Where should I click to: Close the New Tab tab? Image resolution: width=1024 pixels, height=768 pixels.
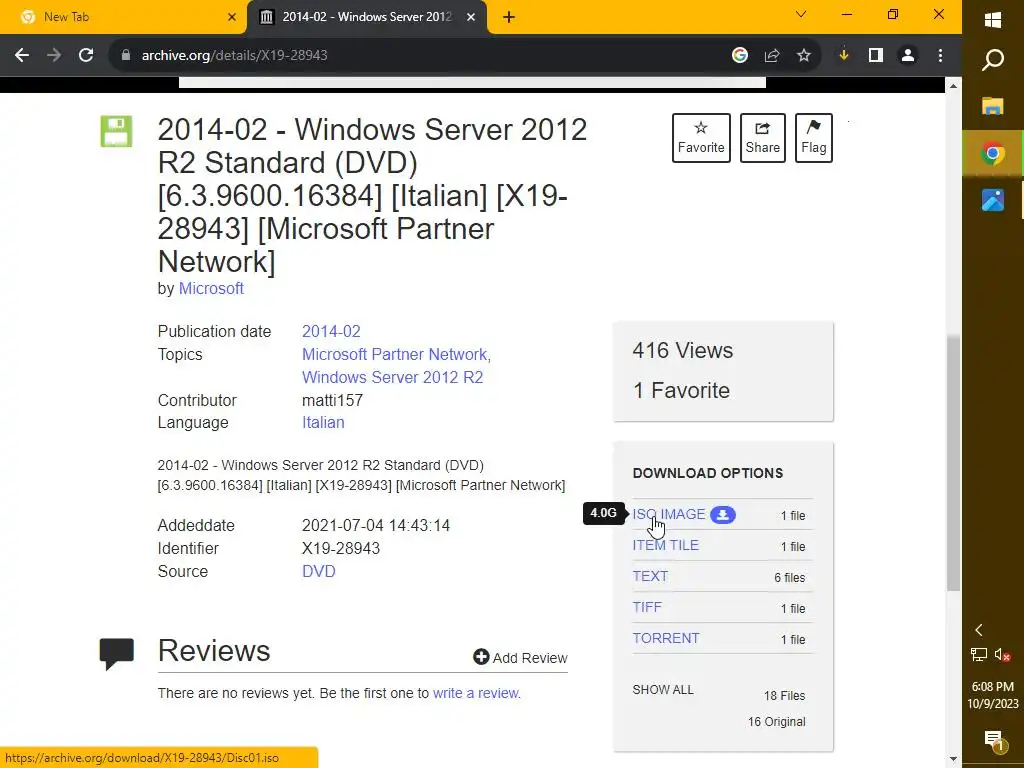(232, 17)
